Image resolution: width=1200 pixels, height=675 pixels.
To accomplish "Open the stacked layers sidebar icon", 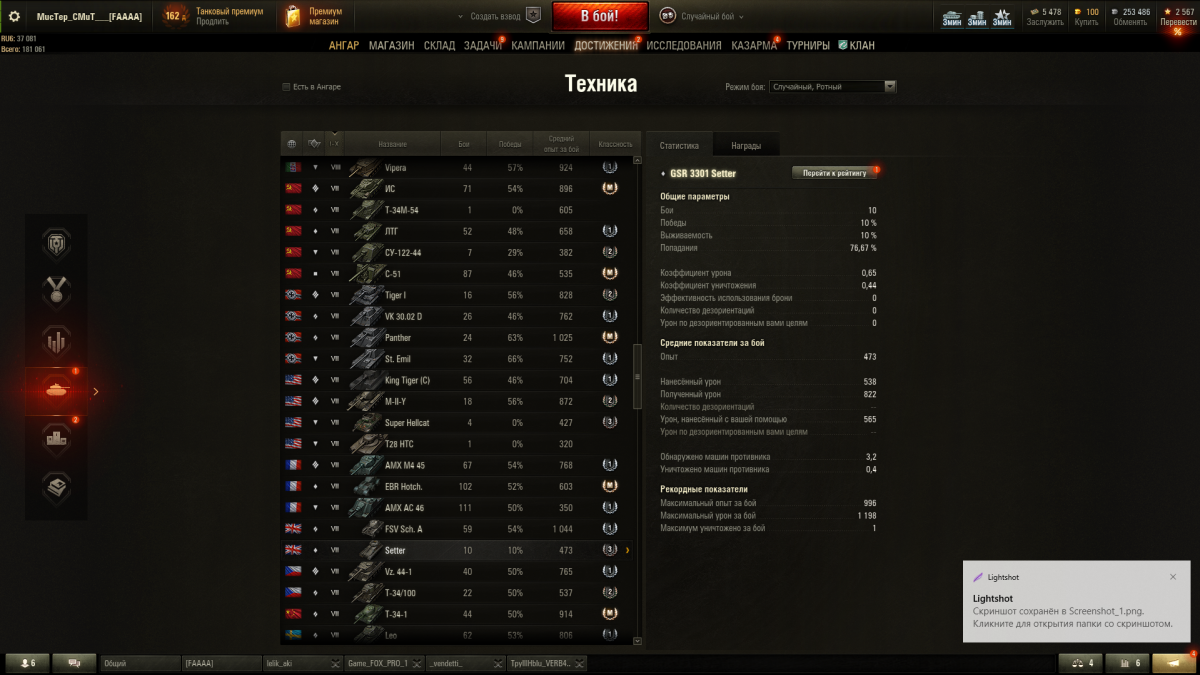I will [x=56, y=487].
